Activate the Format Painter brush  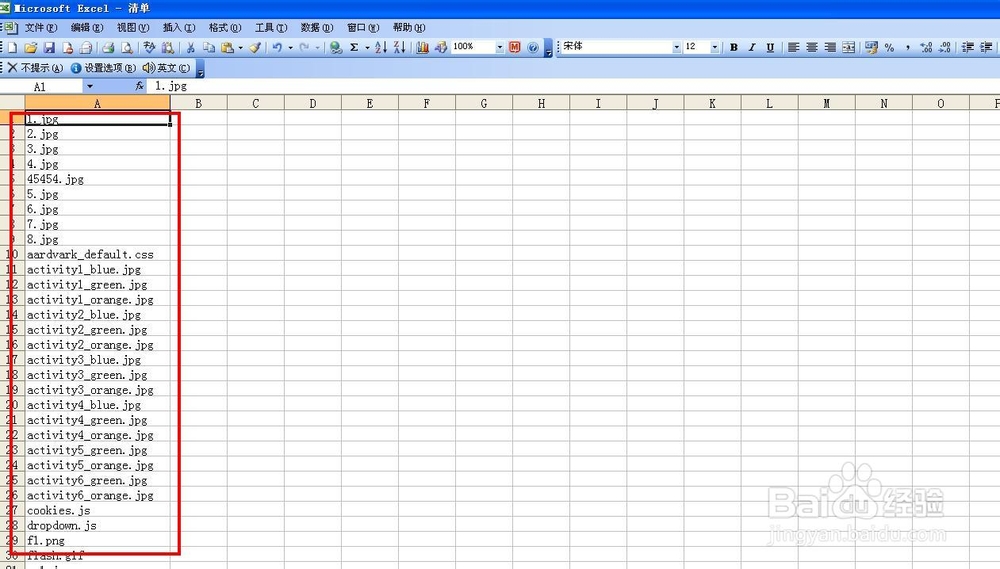255,47
